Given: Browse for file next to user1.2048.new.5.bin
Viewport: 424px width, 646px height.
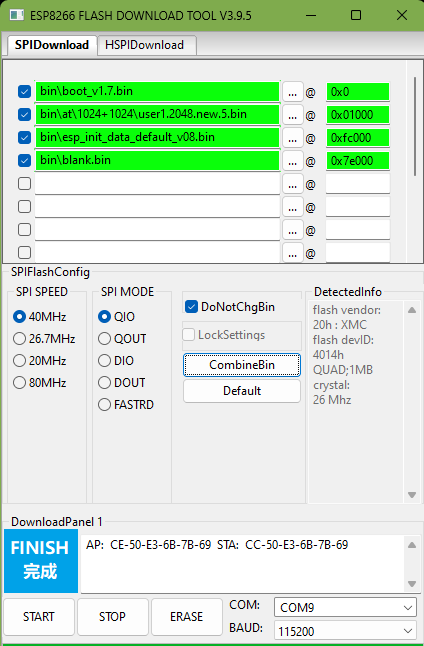Looking at the screenshot, I should [293, 115].
